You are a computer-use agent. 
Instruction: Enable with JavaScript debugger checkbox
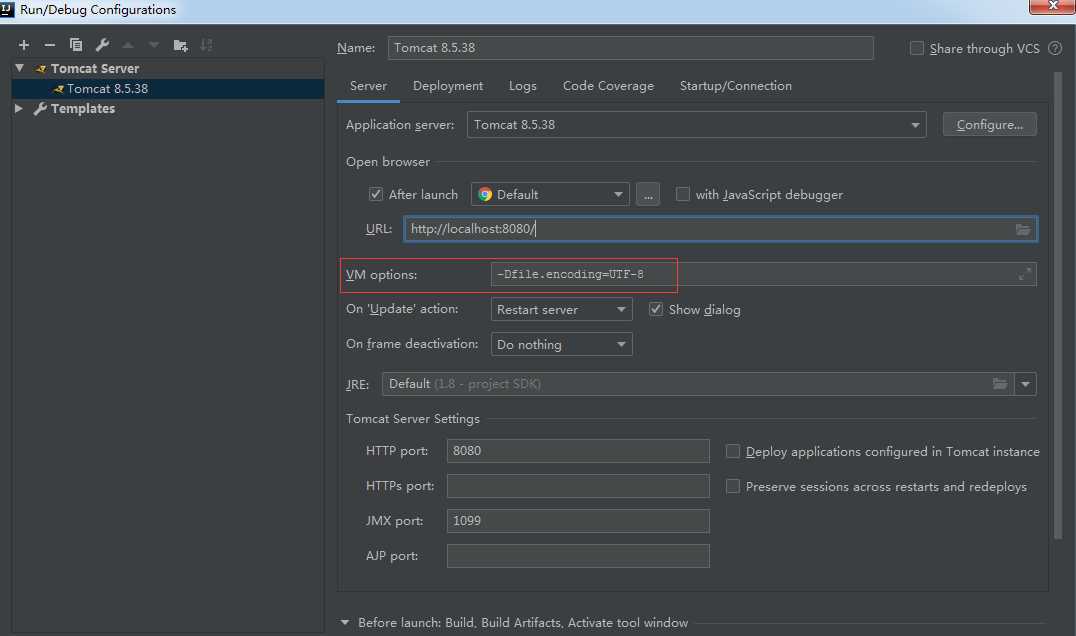682,194
